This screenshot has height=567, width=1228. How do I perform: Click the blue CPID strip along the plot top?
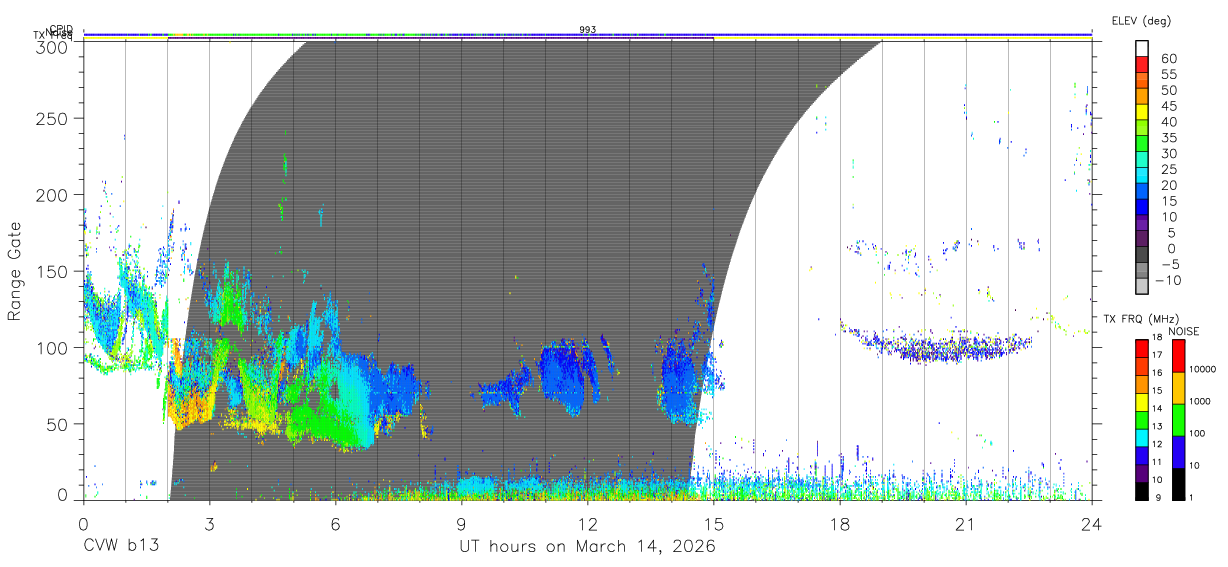point(587,34)
